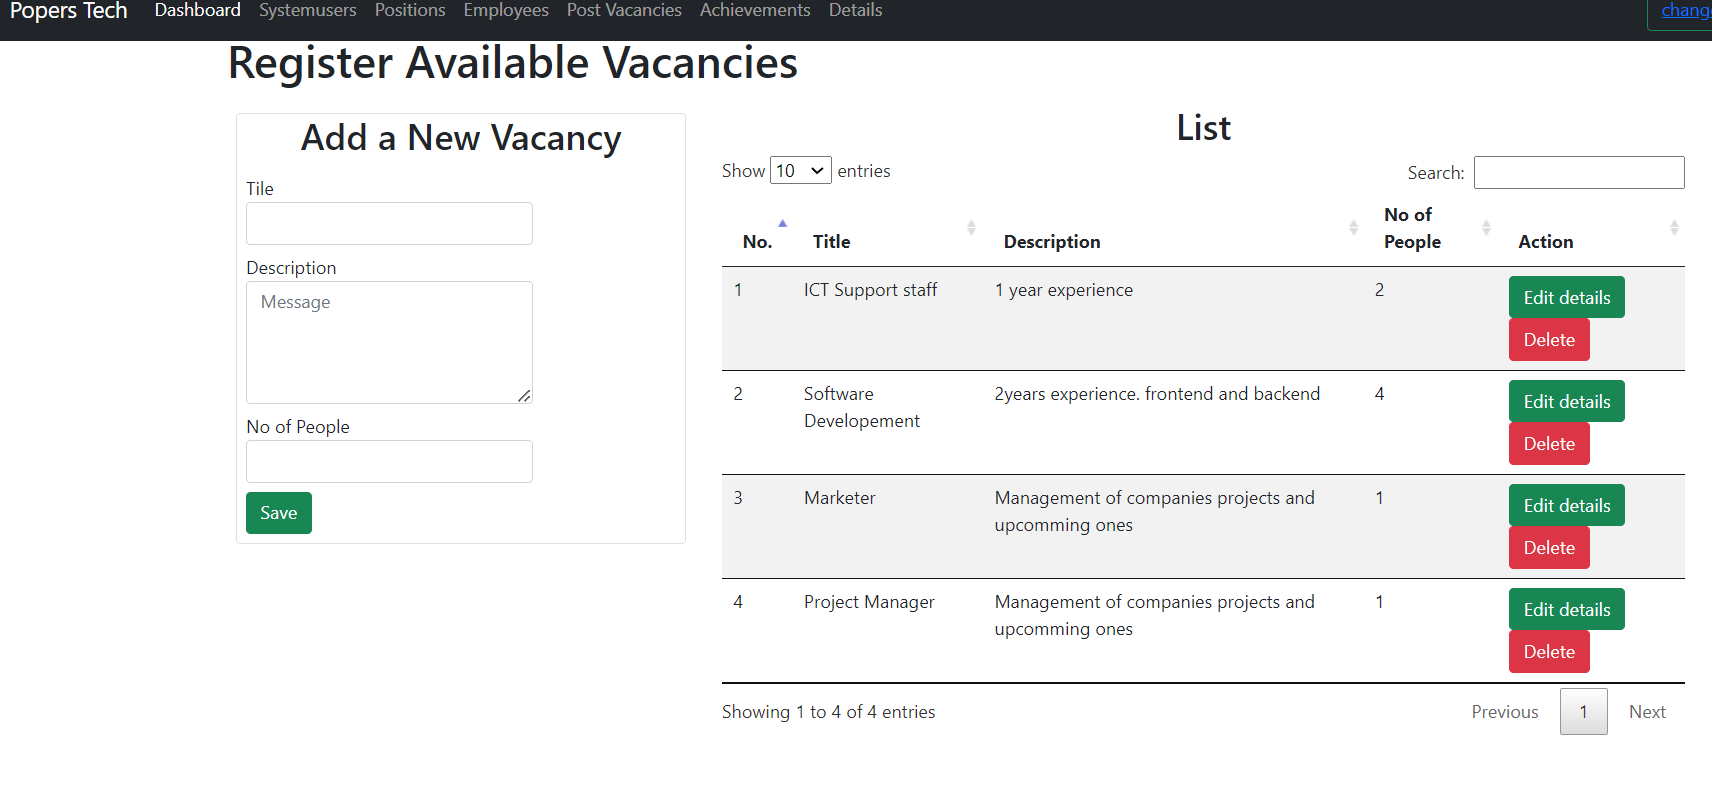The height and width of the screenshot is (808, 1712).
Task: Open the Popers Tech brand link
Action: tap(68, 11)
